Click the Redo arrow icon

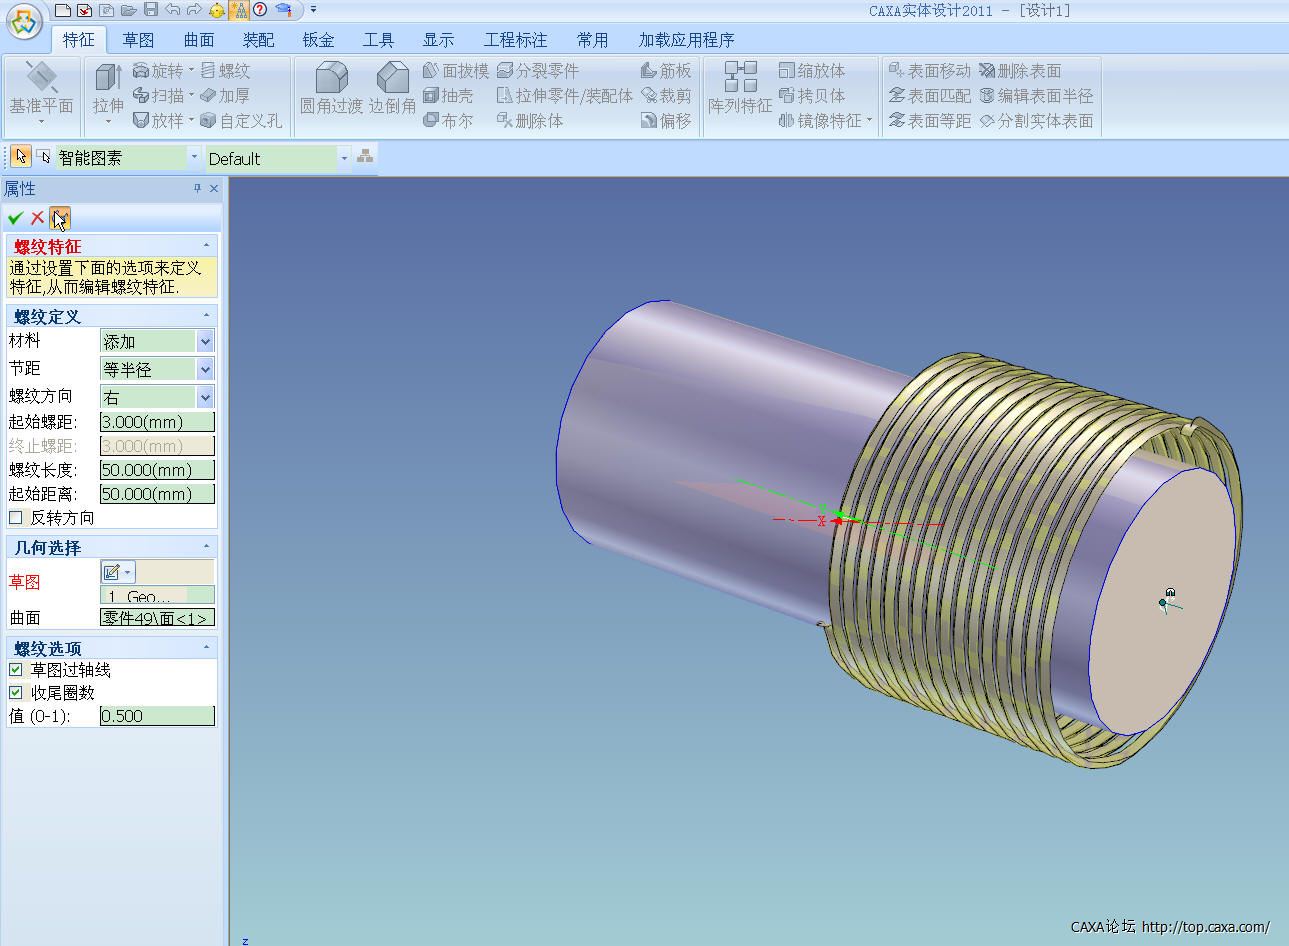point(194,10)
